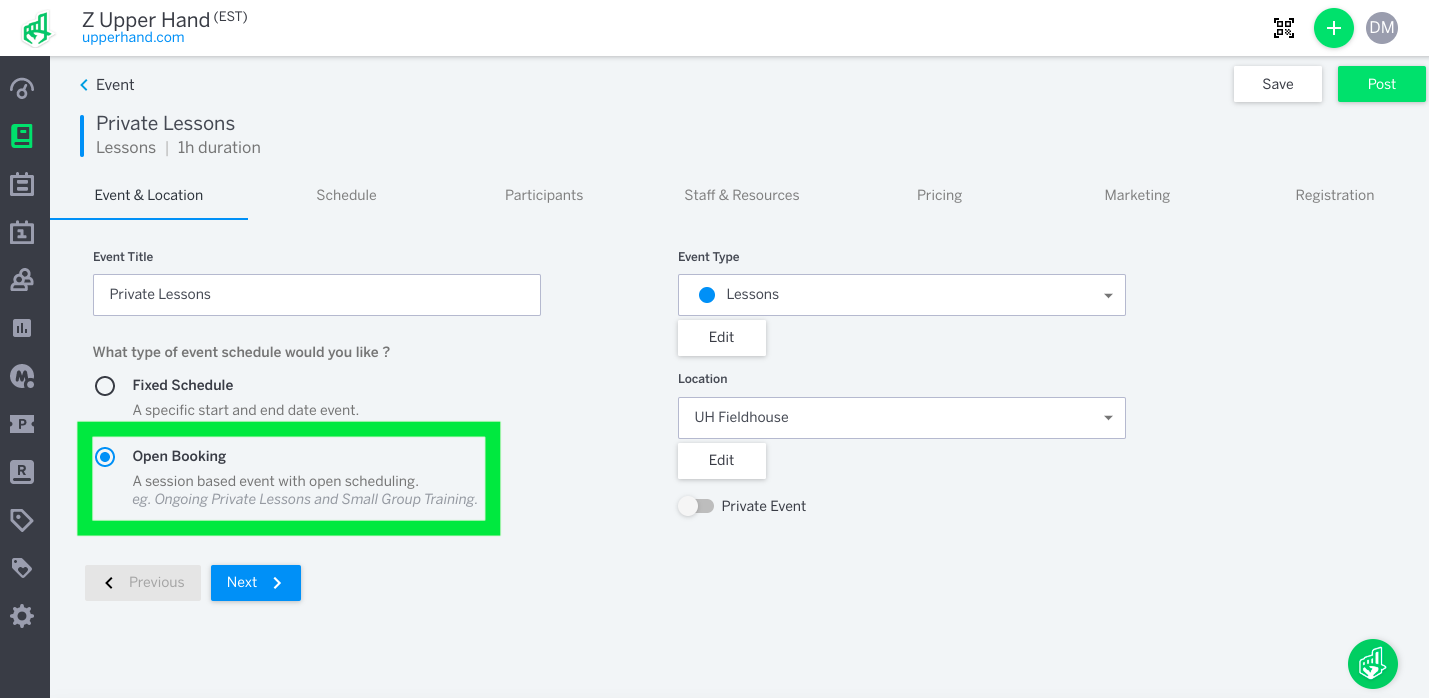The image size is (1429, 698).
Task: Open the dashboard gauge icon in sidebar
Action: [x=22, y=88]
